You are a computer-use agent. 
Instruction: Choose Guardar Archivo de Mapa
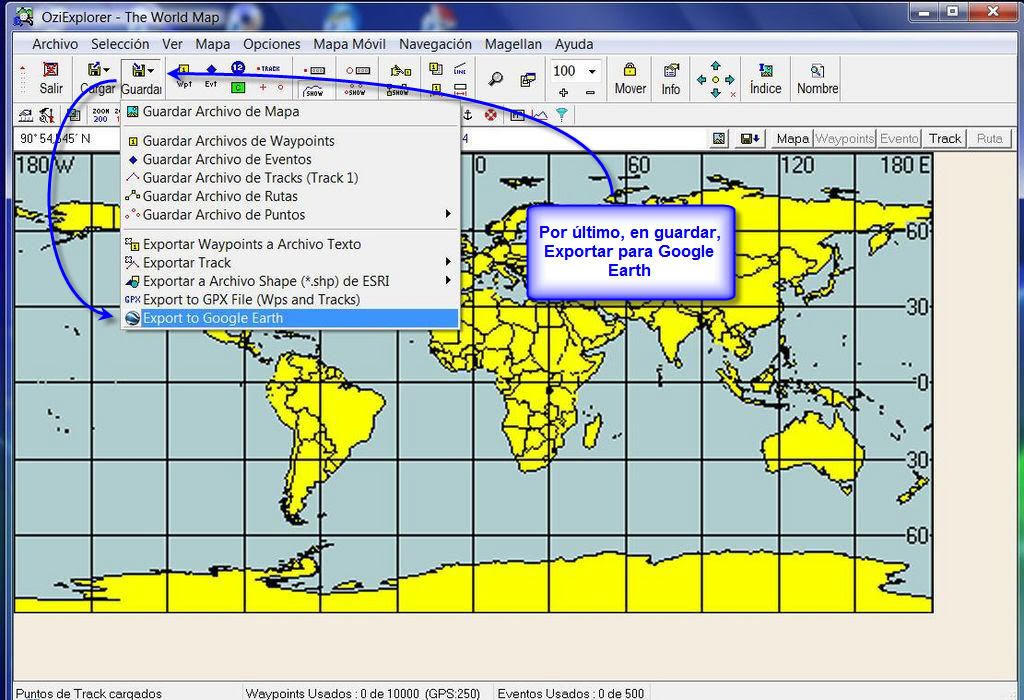pos(291,112)
